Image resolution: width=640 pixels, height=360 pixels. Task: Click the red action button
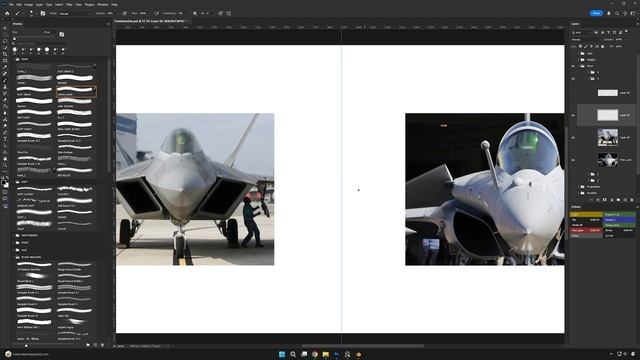tap(586, 230)
